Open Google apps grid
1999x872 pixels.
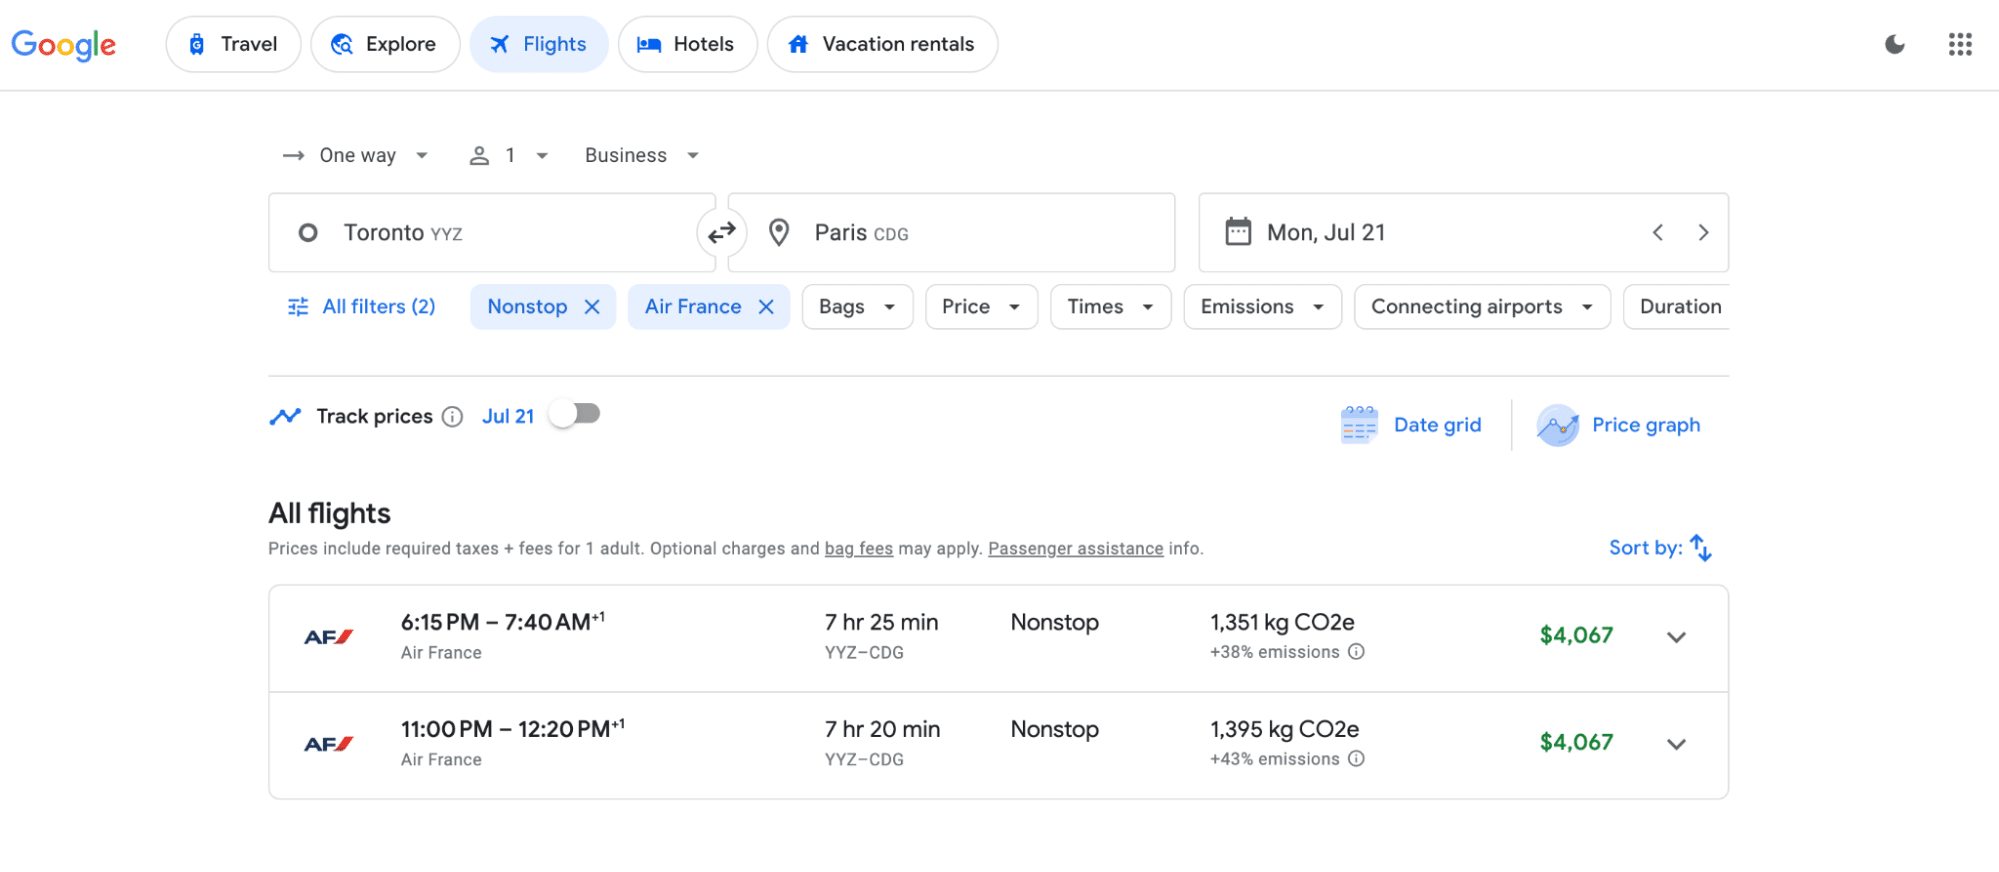click(1959, 44)
